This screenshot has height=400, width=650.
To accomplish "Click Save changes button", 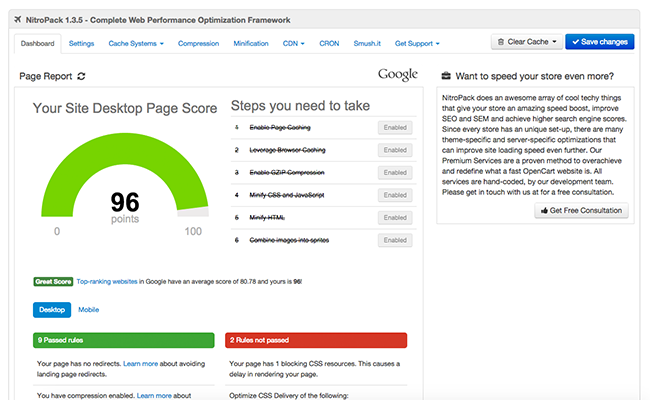I will (x=600, y=42).
